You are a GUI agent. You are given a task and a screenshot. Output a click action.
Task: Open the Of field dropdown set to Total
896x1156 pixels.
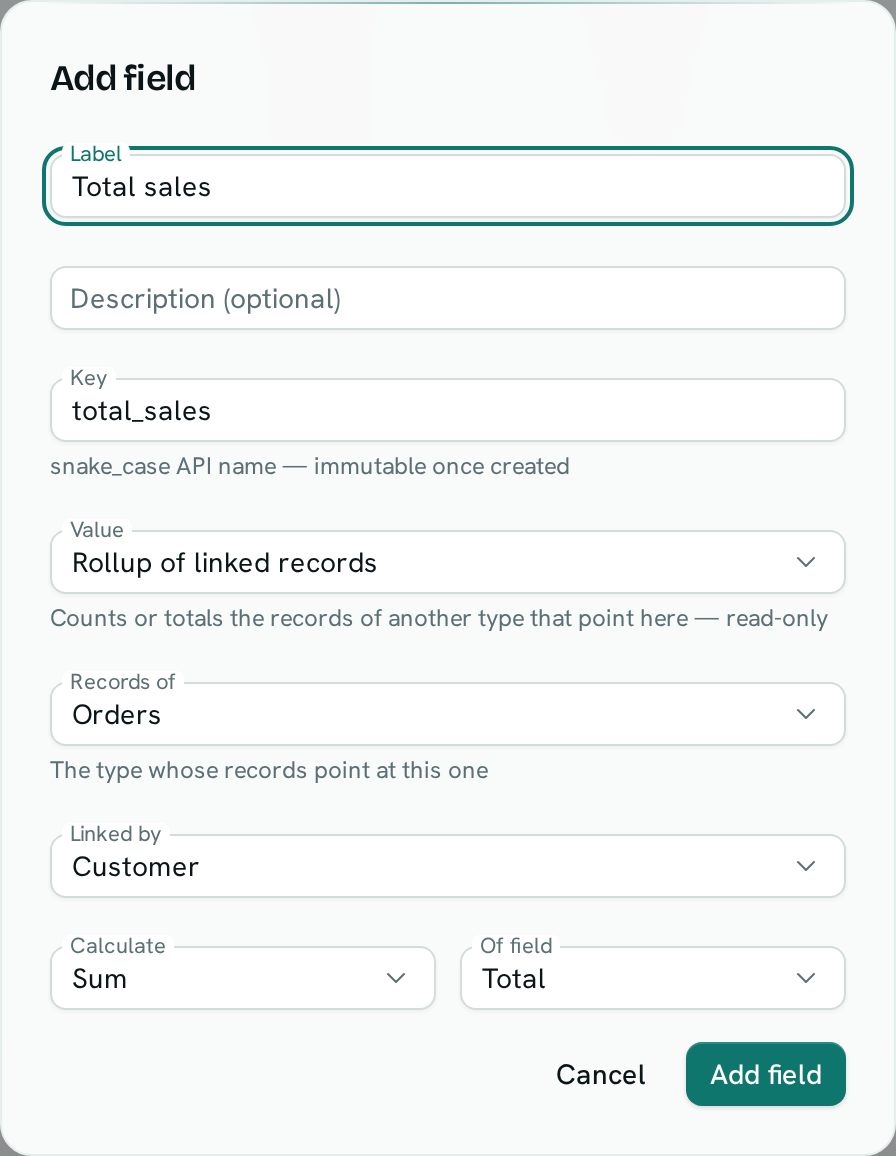(x=653, y=978)
